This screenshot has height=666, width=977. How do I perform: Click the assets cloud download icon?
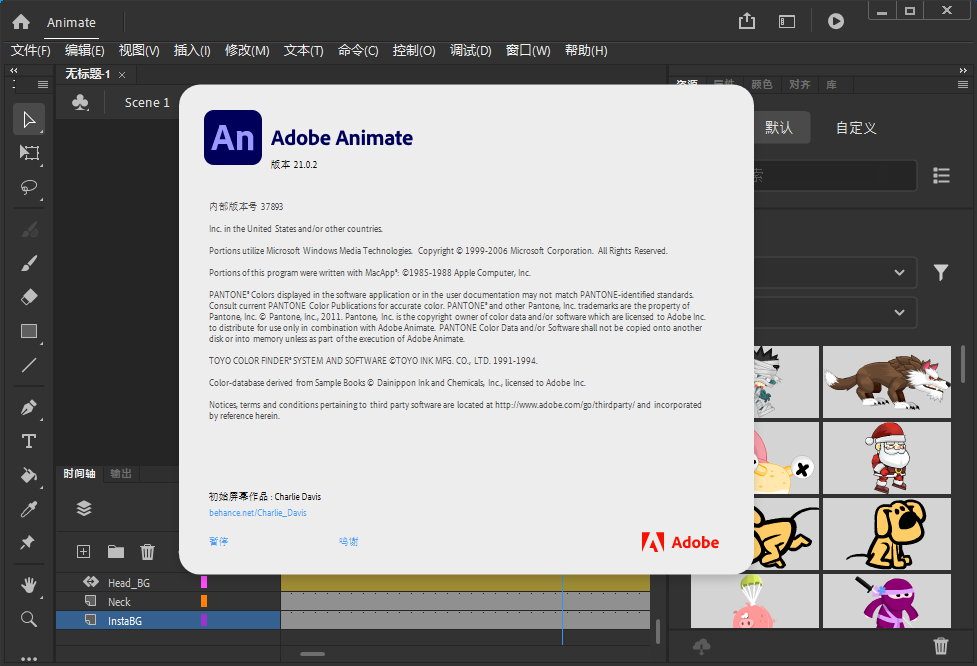coord(702,646)
